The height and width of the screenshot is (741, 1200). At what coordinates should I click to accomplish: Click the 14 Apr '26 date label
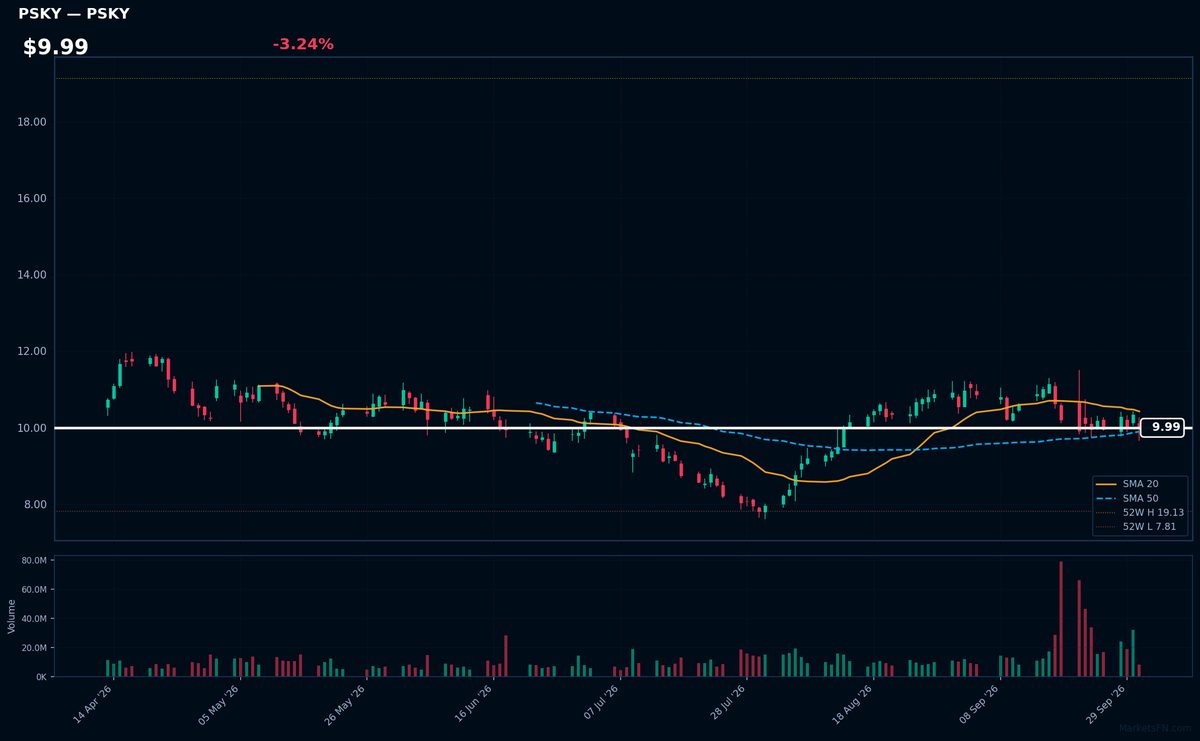coord(91,706)
